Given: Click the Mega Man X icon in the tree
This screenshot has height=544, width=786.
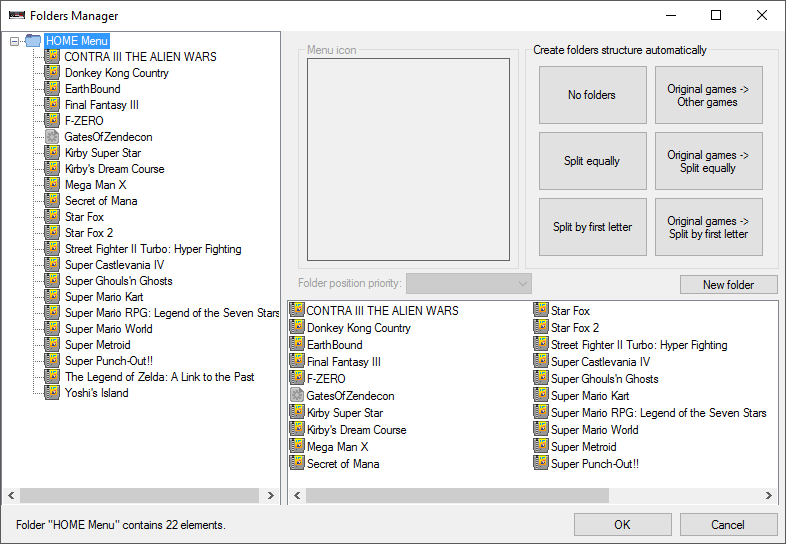Looking at the screenshot, I should tap(52, 185).
